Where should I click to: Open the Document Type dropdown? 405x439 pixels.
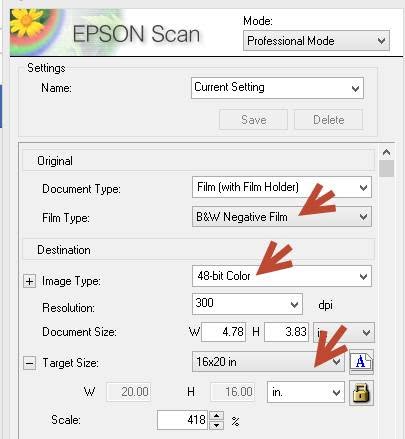[282, 187]
